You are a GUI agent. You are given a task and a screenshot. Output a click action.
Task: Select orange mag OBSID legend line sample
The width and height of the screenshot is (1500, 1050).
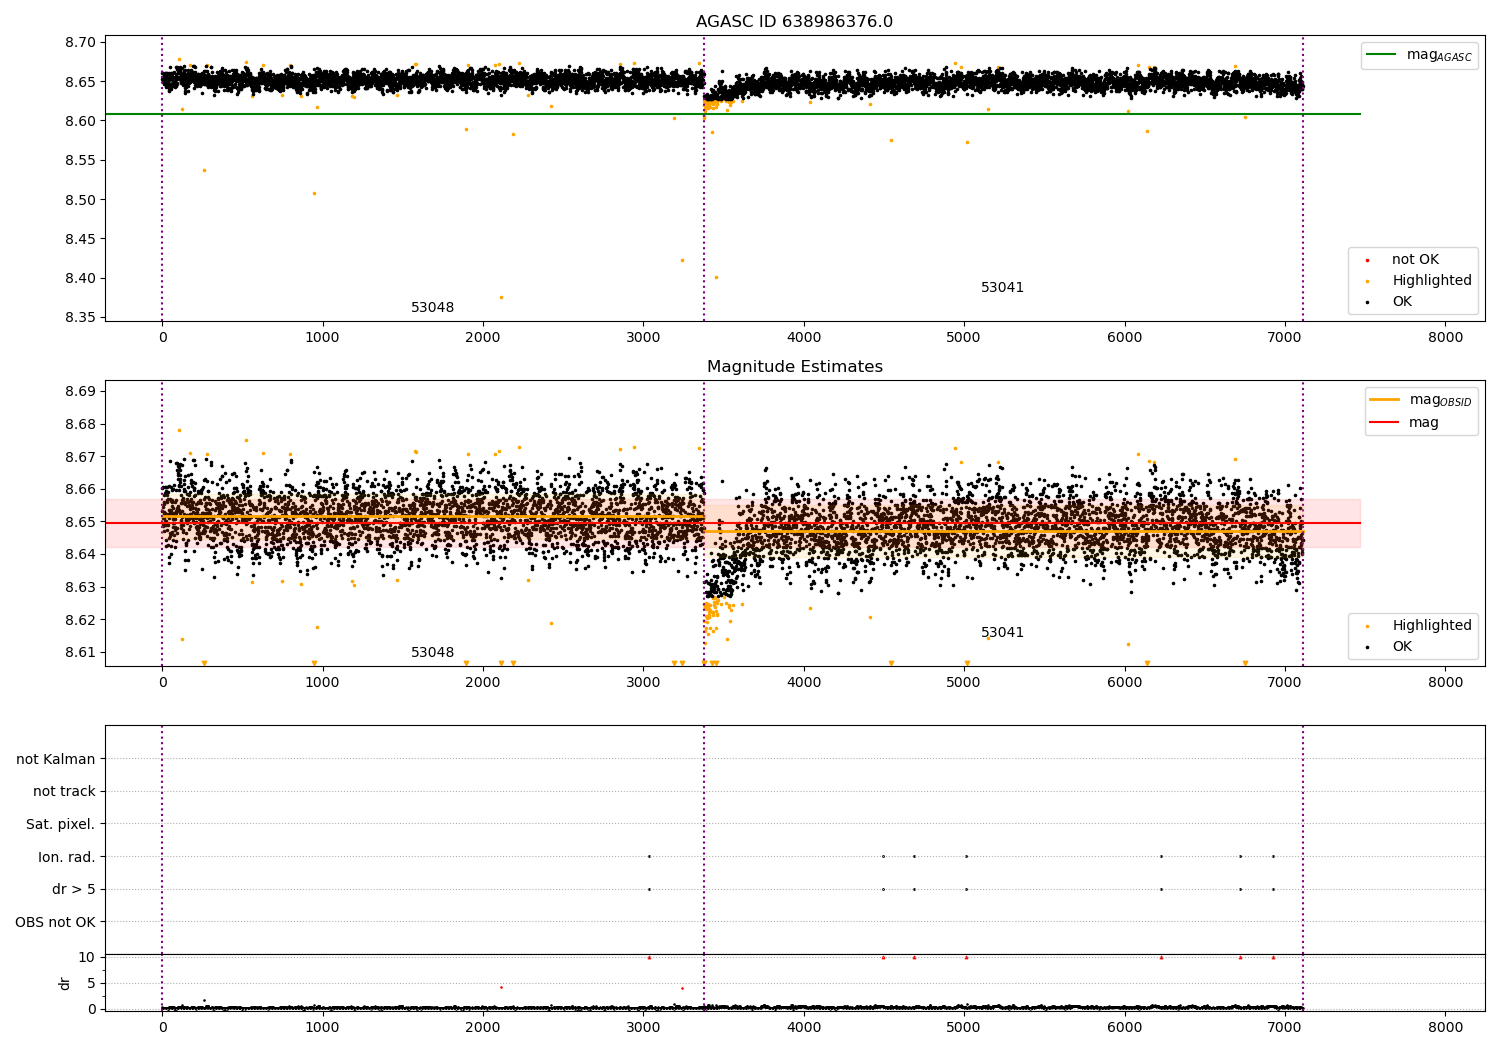[1385, 400]
